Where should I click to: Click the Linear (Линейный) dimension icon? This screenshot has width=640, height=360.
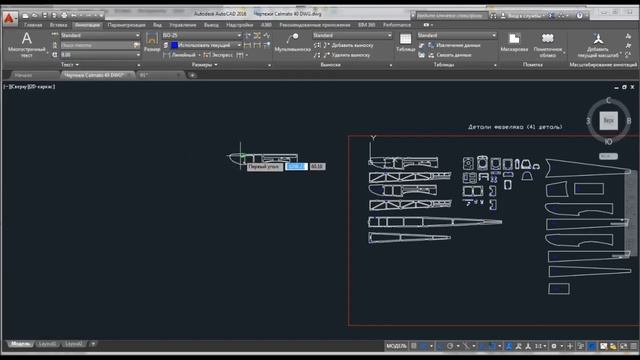pyautogui.click(x=166, y=55)
